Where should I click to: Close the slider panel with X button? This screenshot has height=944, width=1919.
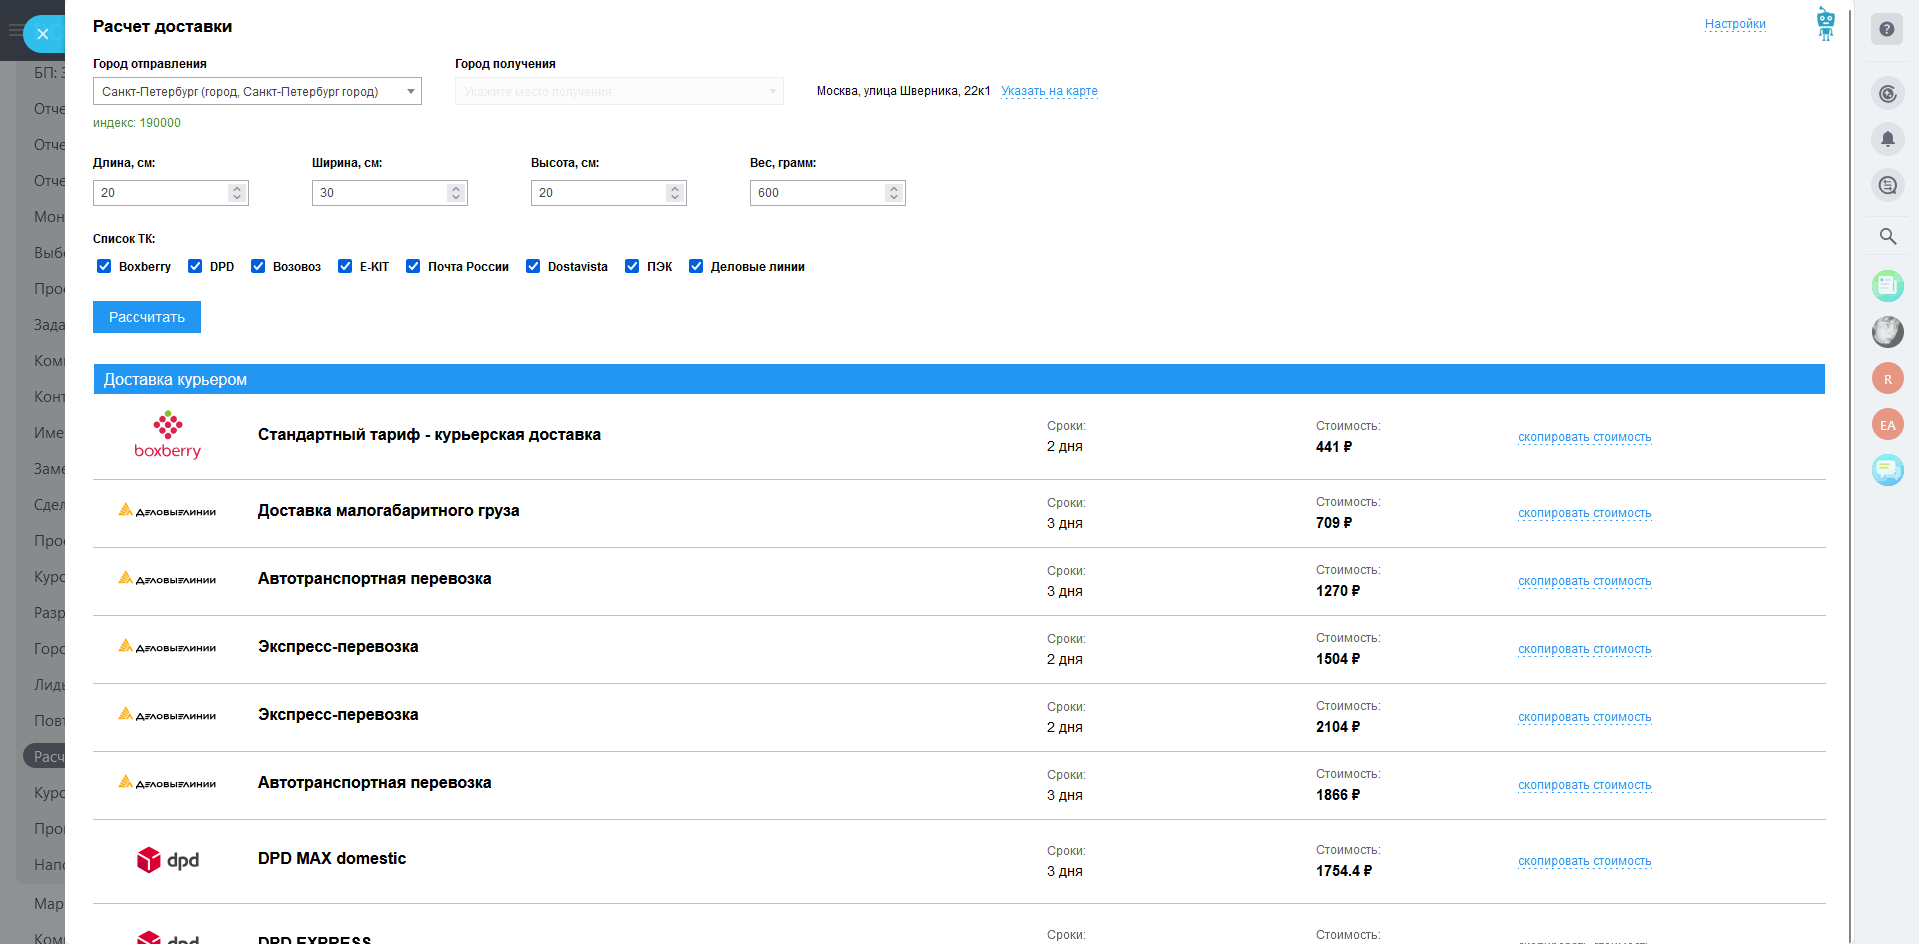click(43, 34)
